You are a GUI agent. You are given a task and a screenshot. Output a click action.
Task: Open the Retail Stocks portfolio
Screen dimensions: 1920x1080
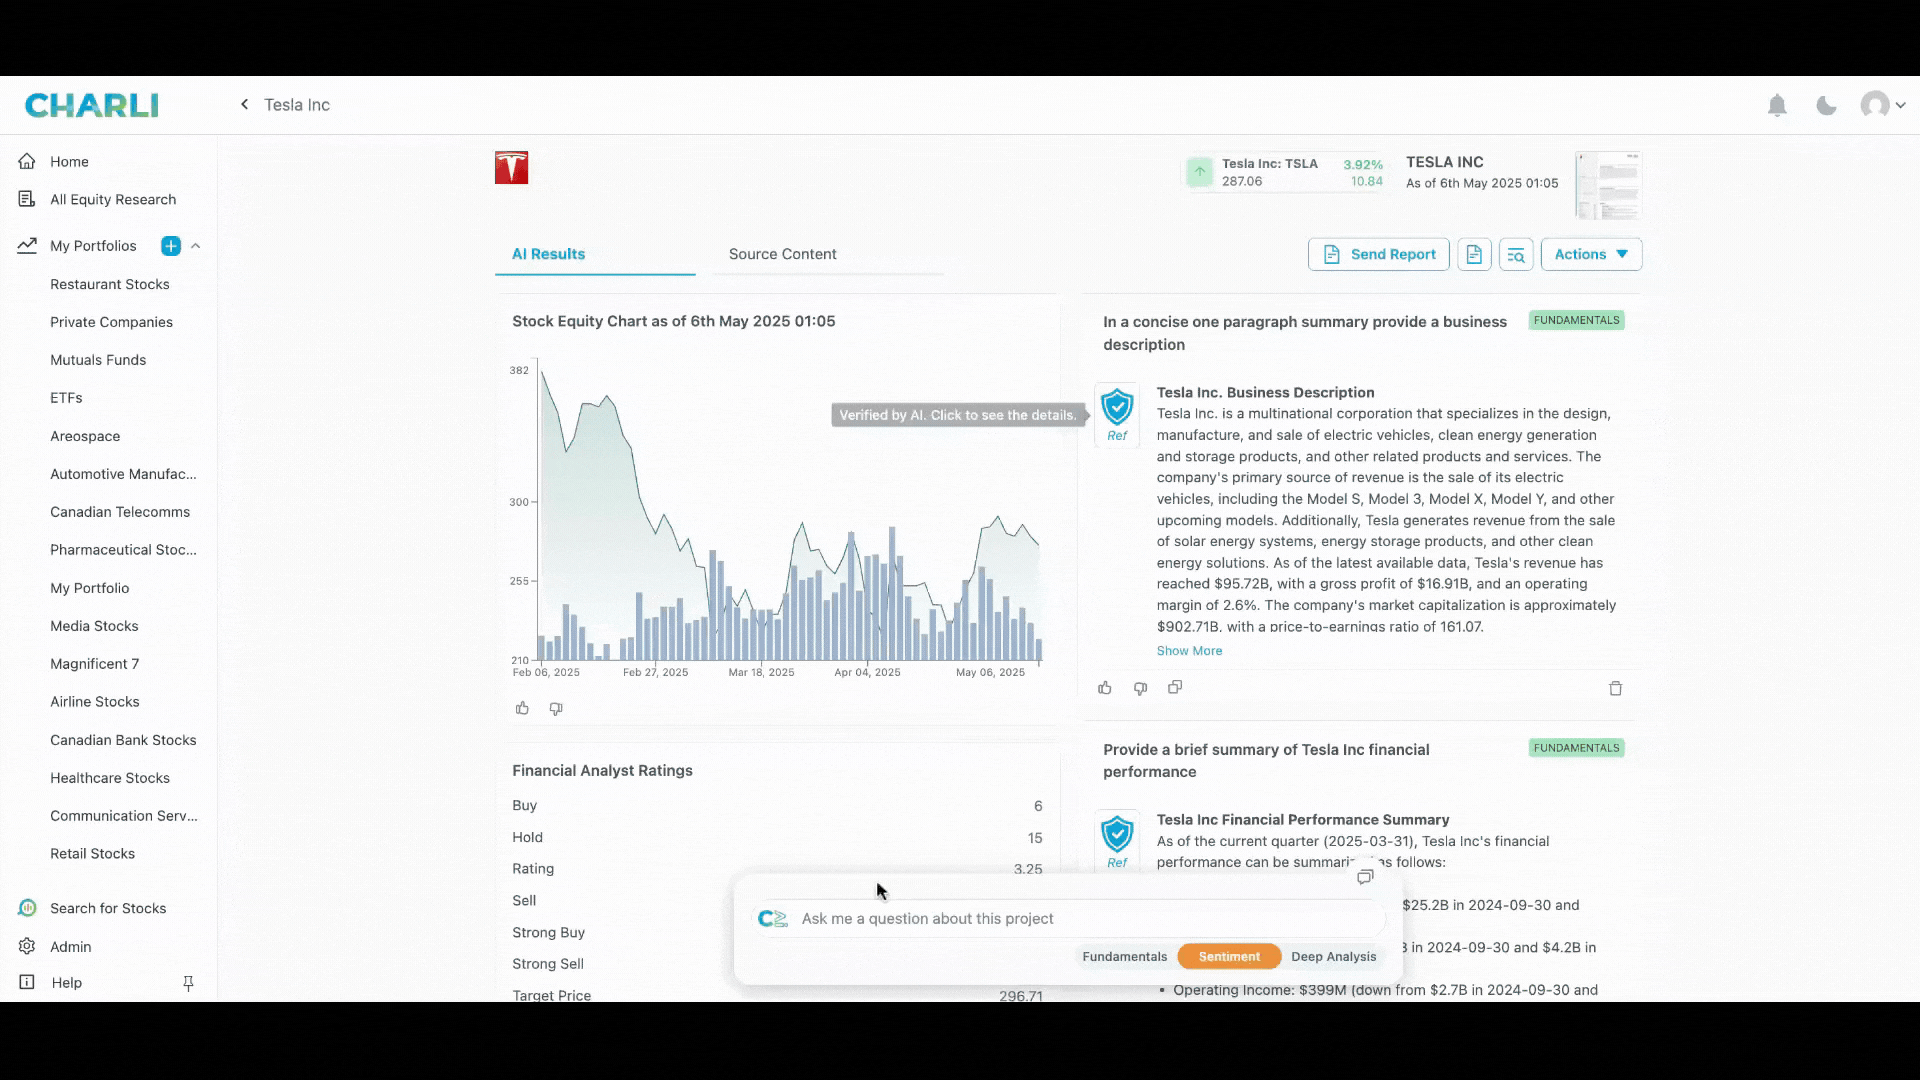pyautogui.click(x=92, y=854)
